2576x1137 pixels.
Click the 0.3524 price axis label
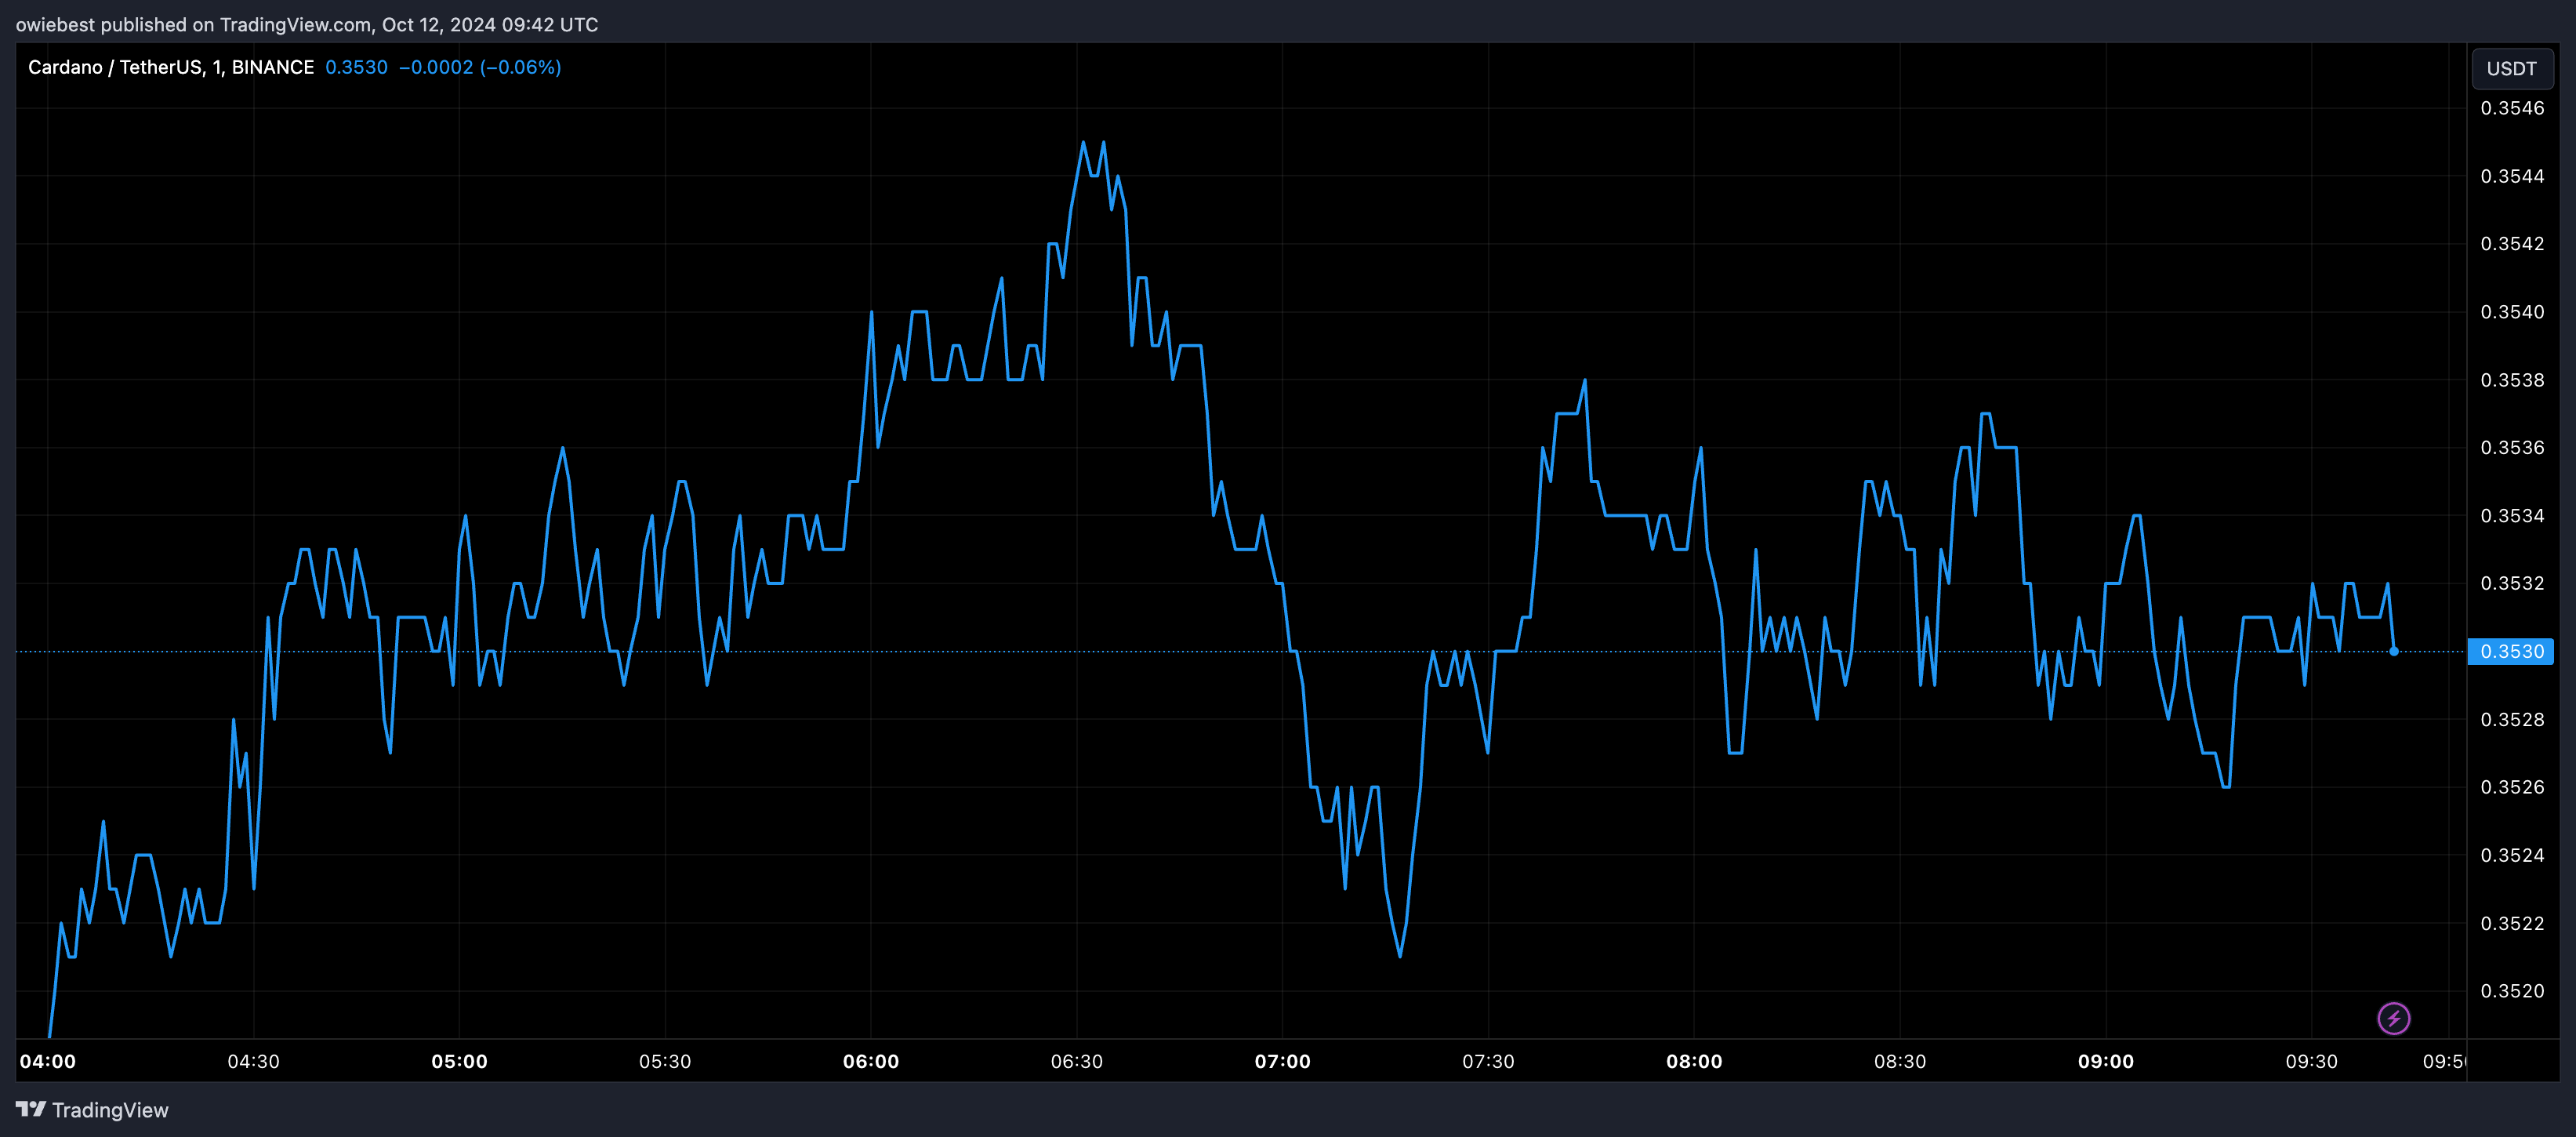[2512, 855]
